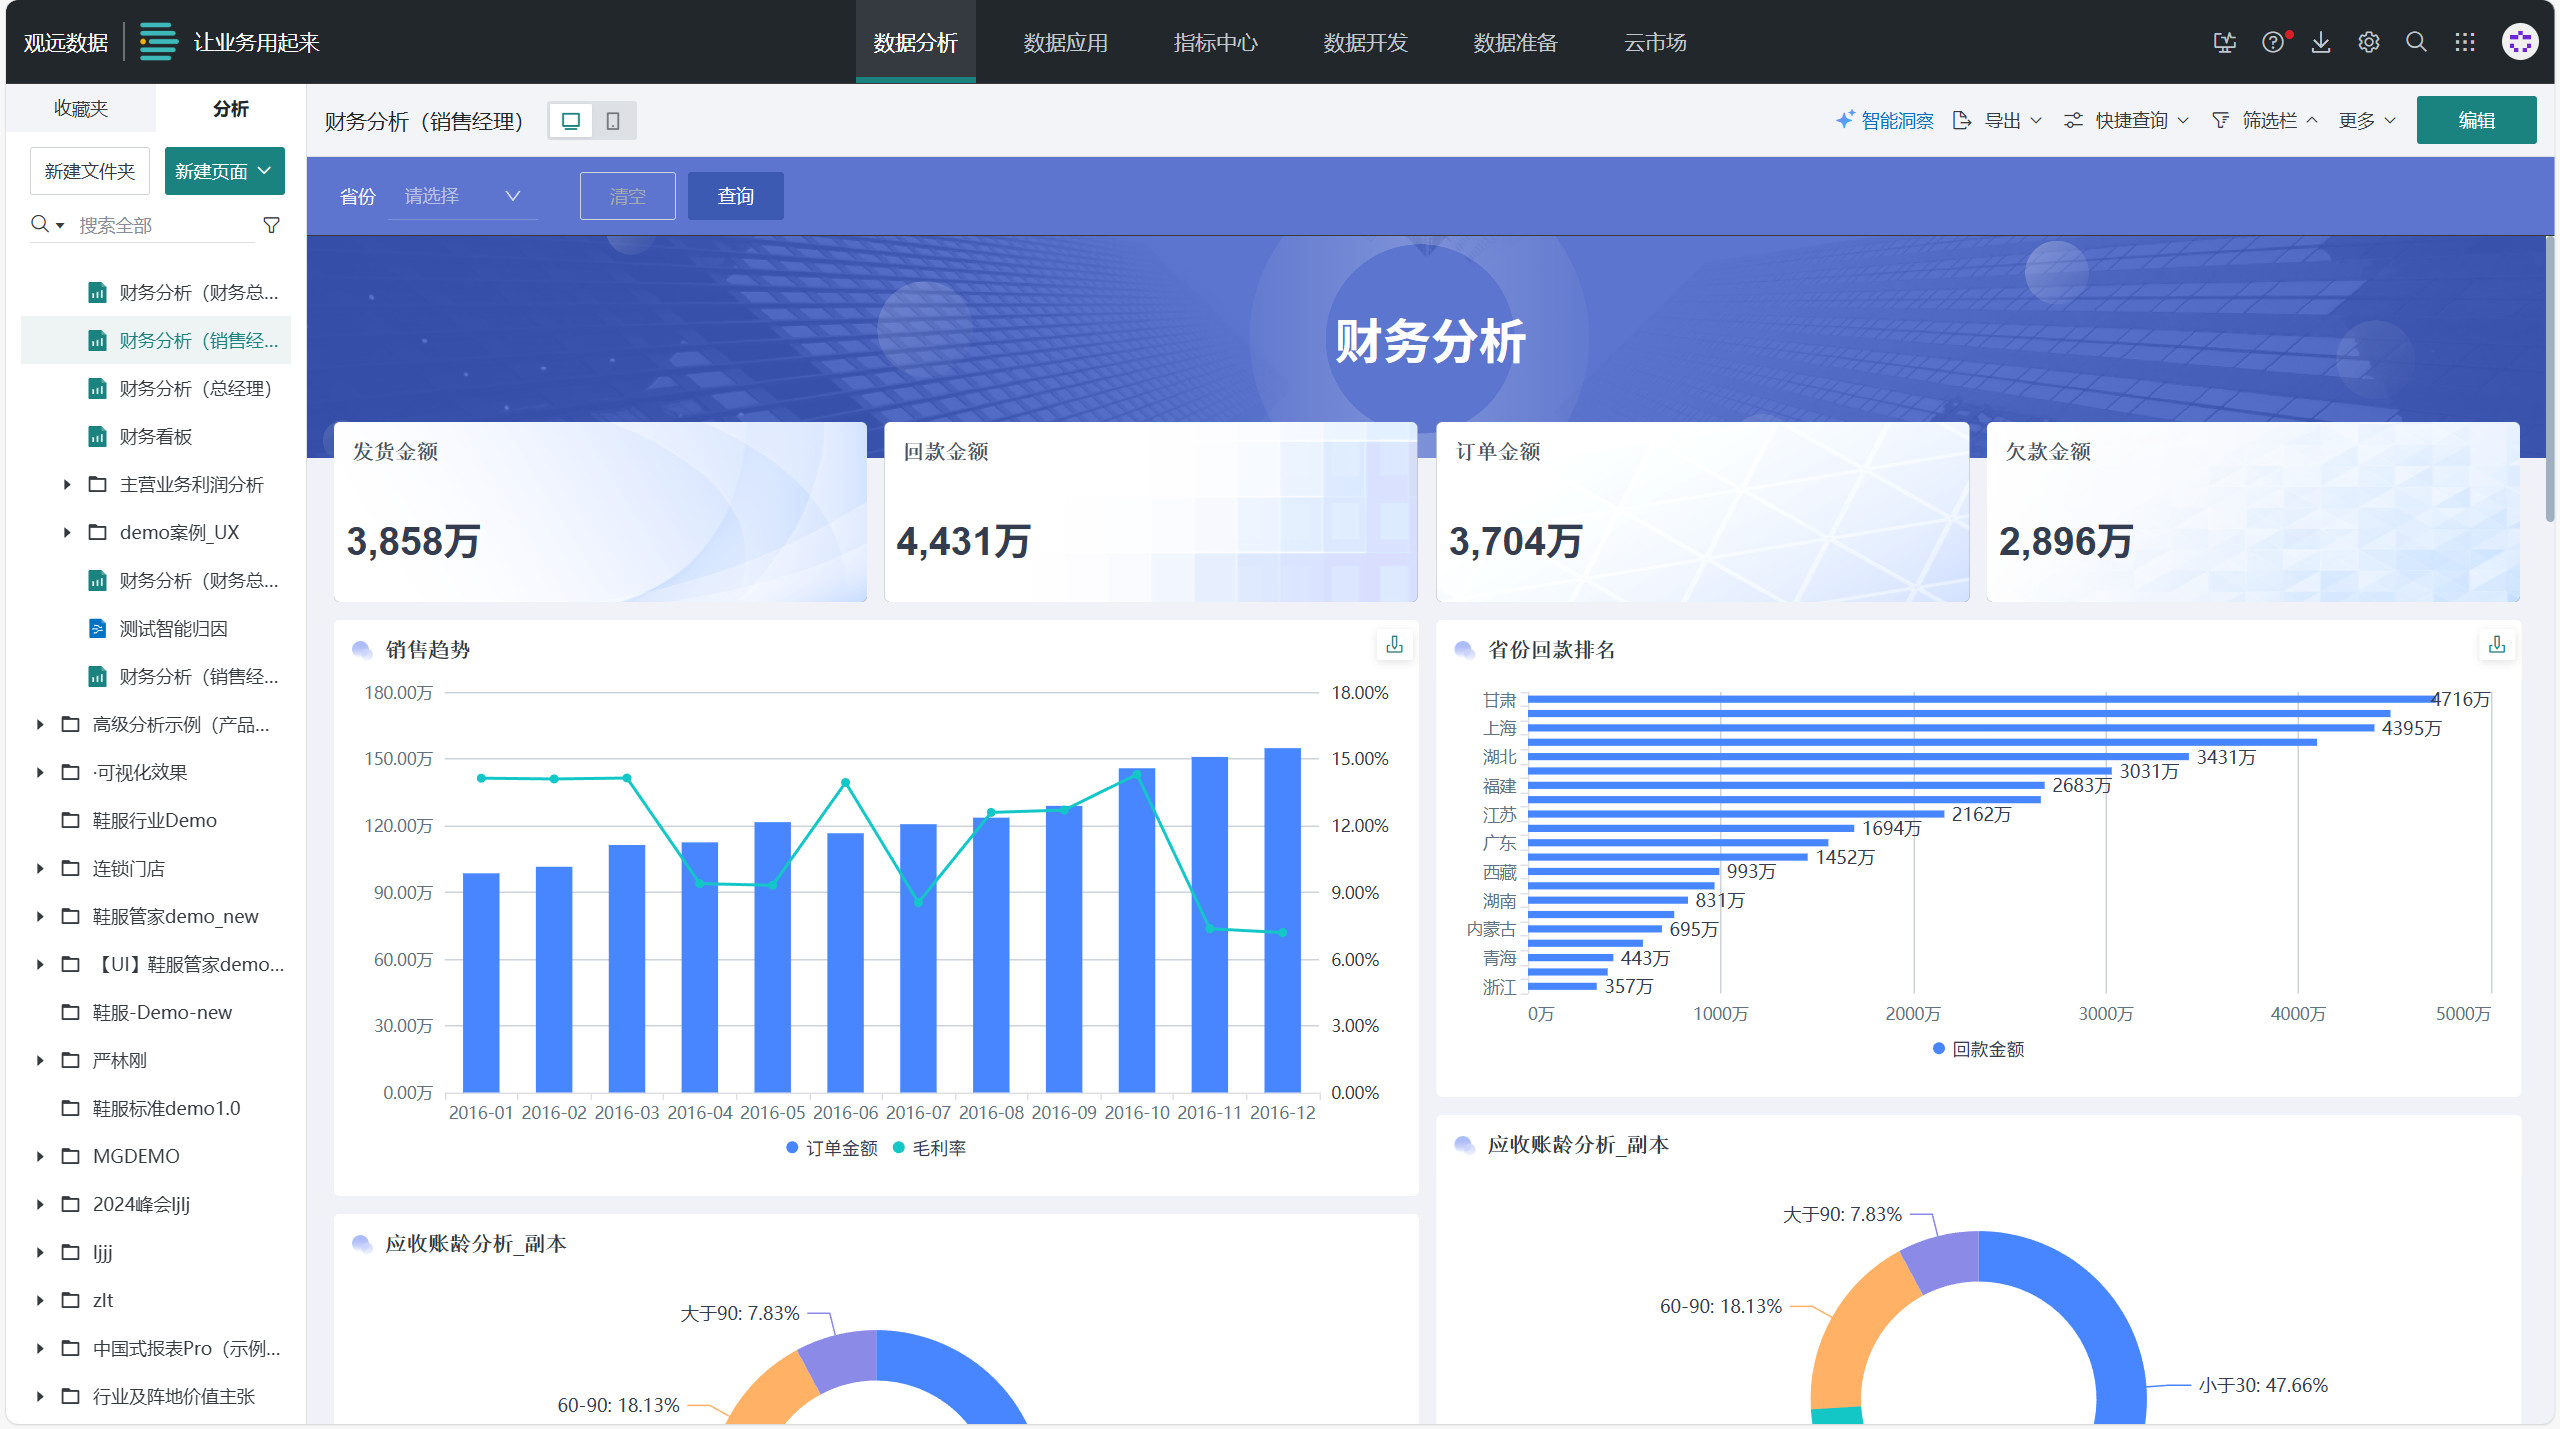The height and width of the screenshot is (1429, 2560).
Task: Switch to the 数据应用 top tab
Action: pyautogui.click(x=1065, y=42)
